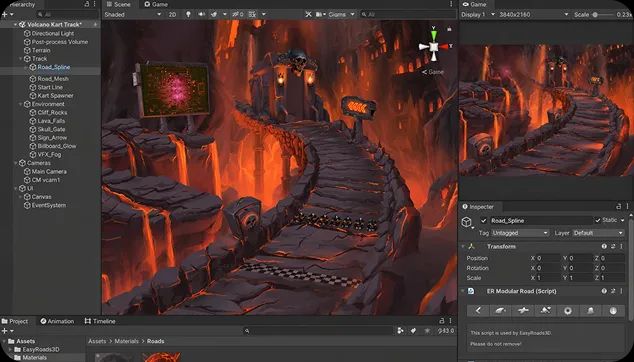The height and width of the screenshot is (362, 634).
Task: Click the Road_Spline name field in Inspector
Action: [541, 220]
